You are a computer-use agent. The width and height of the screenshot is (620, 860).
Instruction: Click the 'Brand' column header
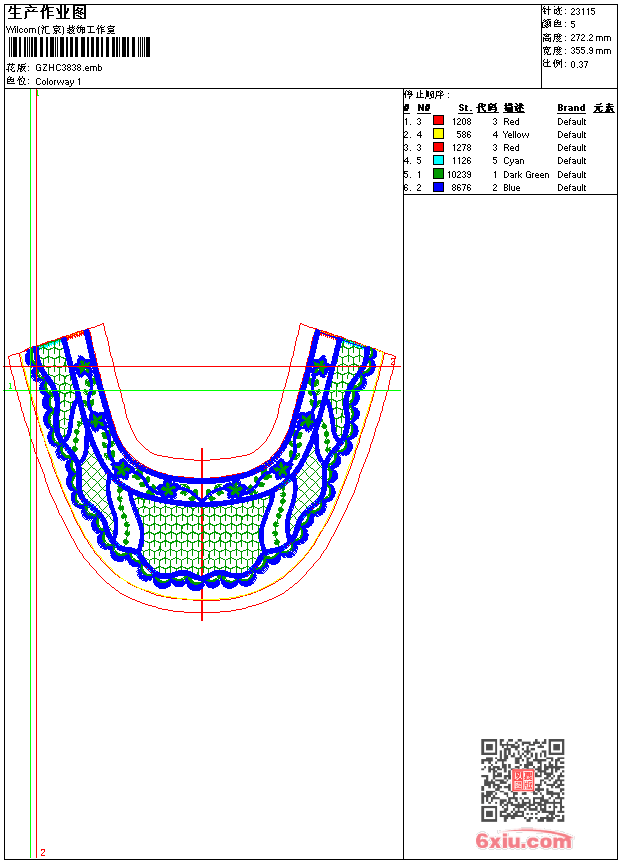tap(571, 108)
